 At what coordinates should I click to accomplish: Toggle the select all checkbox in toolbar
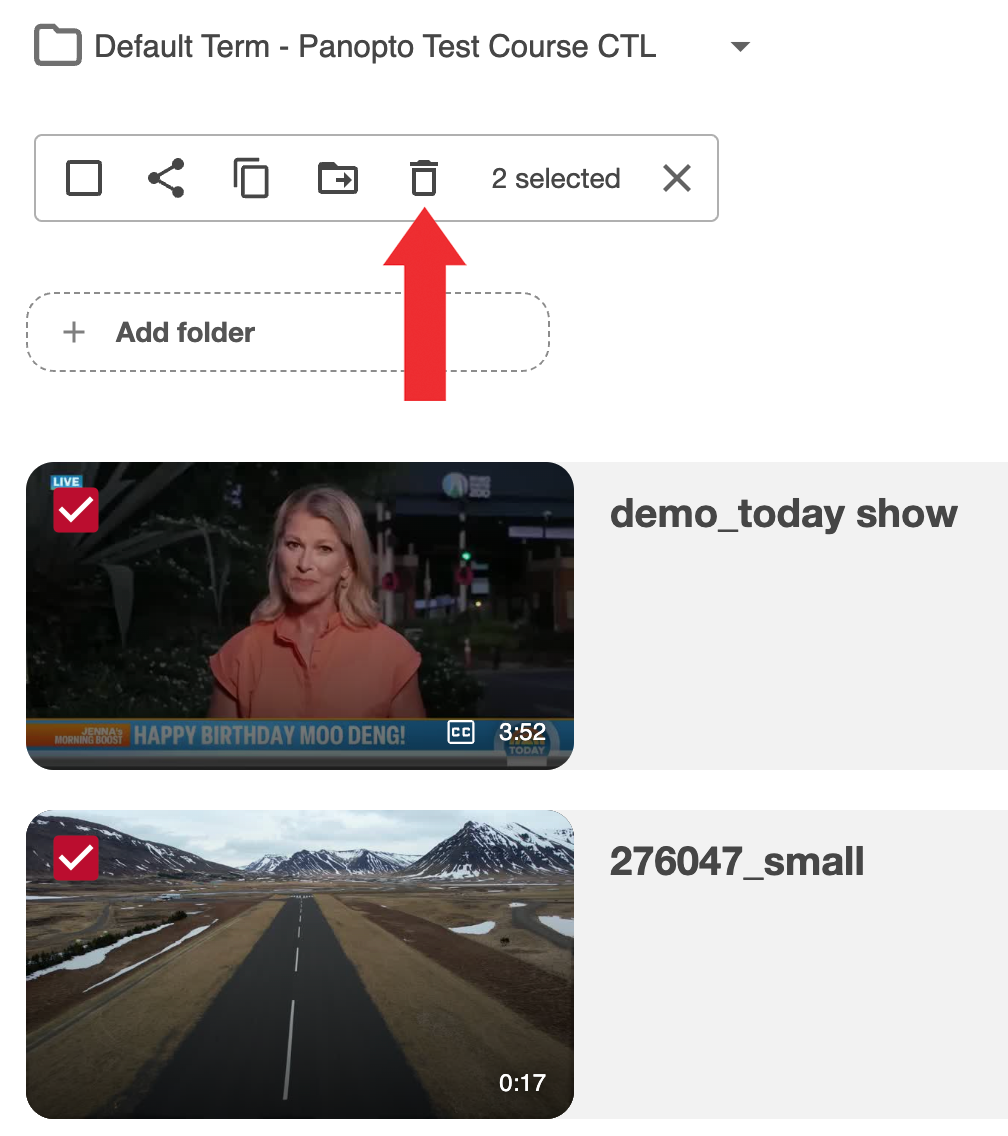(x=84, y=178)
